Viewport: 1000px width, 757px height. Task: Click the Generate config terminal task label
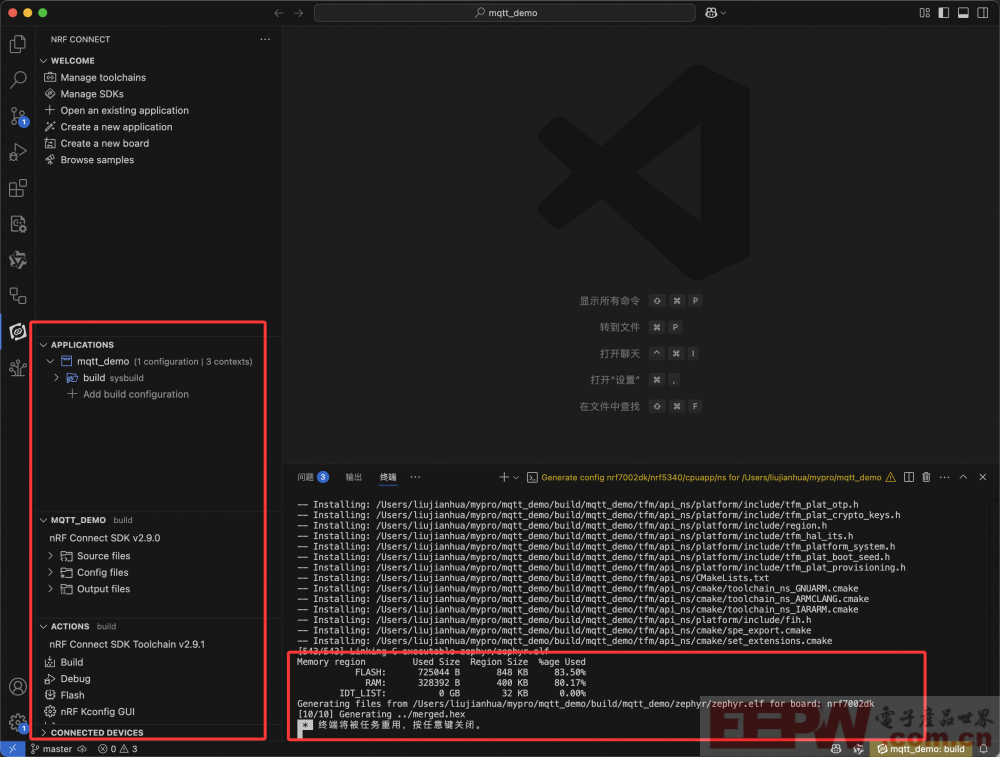(x=711, y=477)
